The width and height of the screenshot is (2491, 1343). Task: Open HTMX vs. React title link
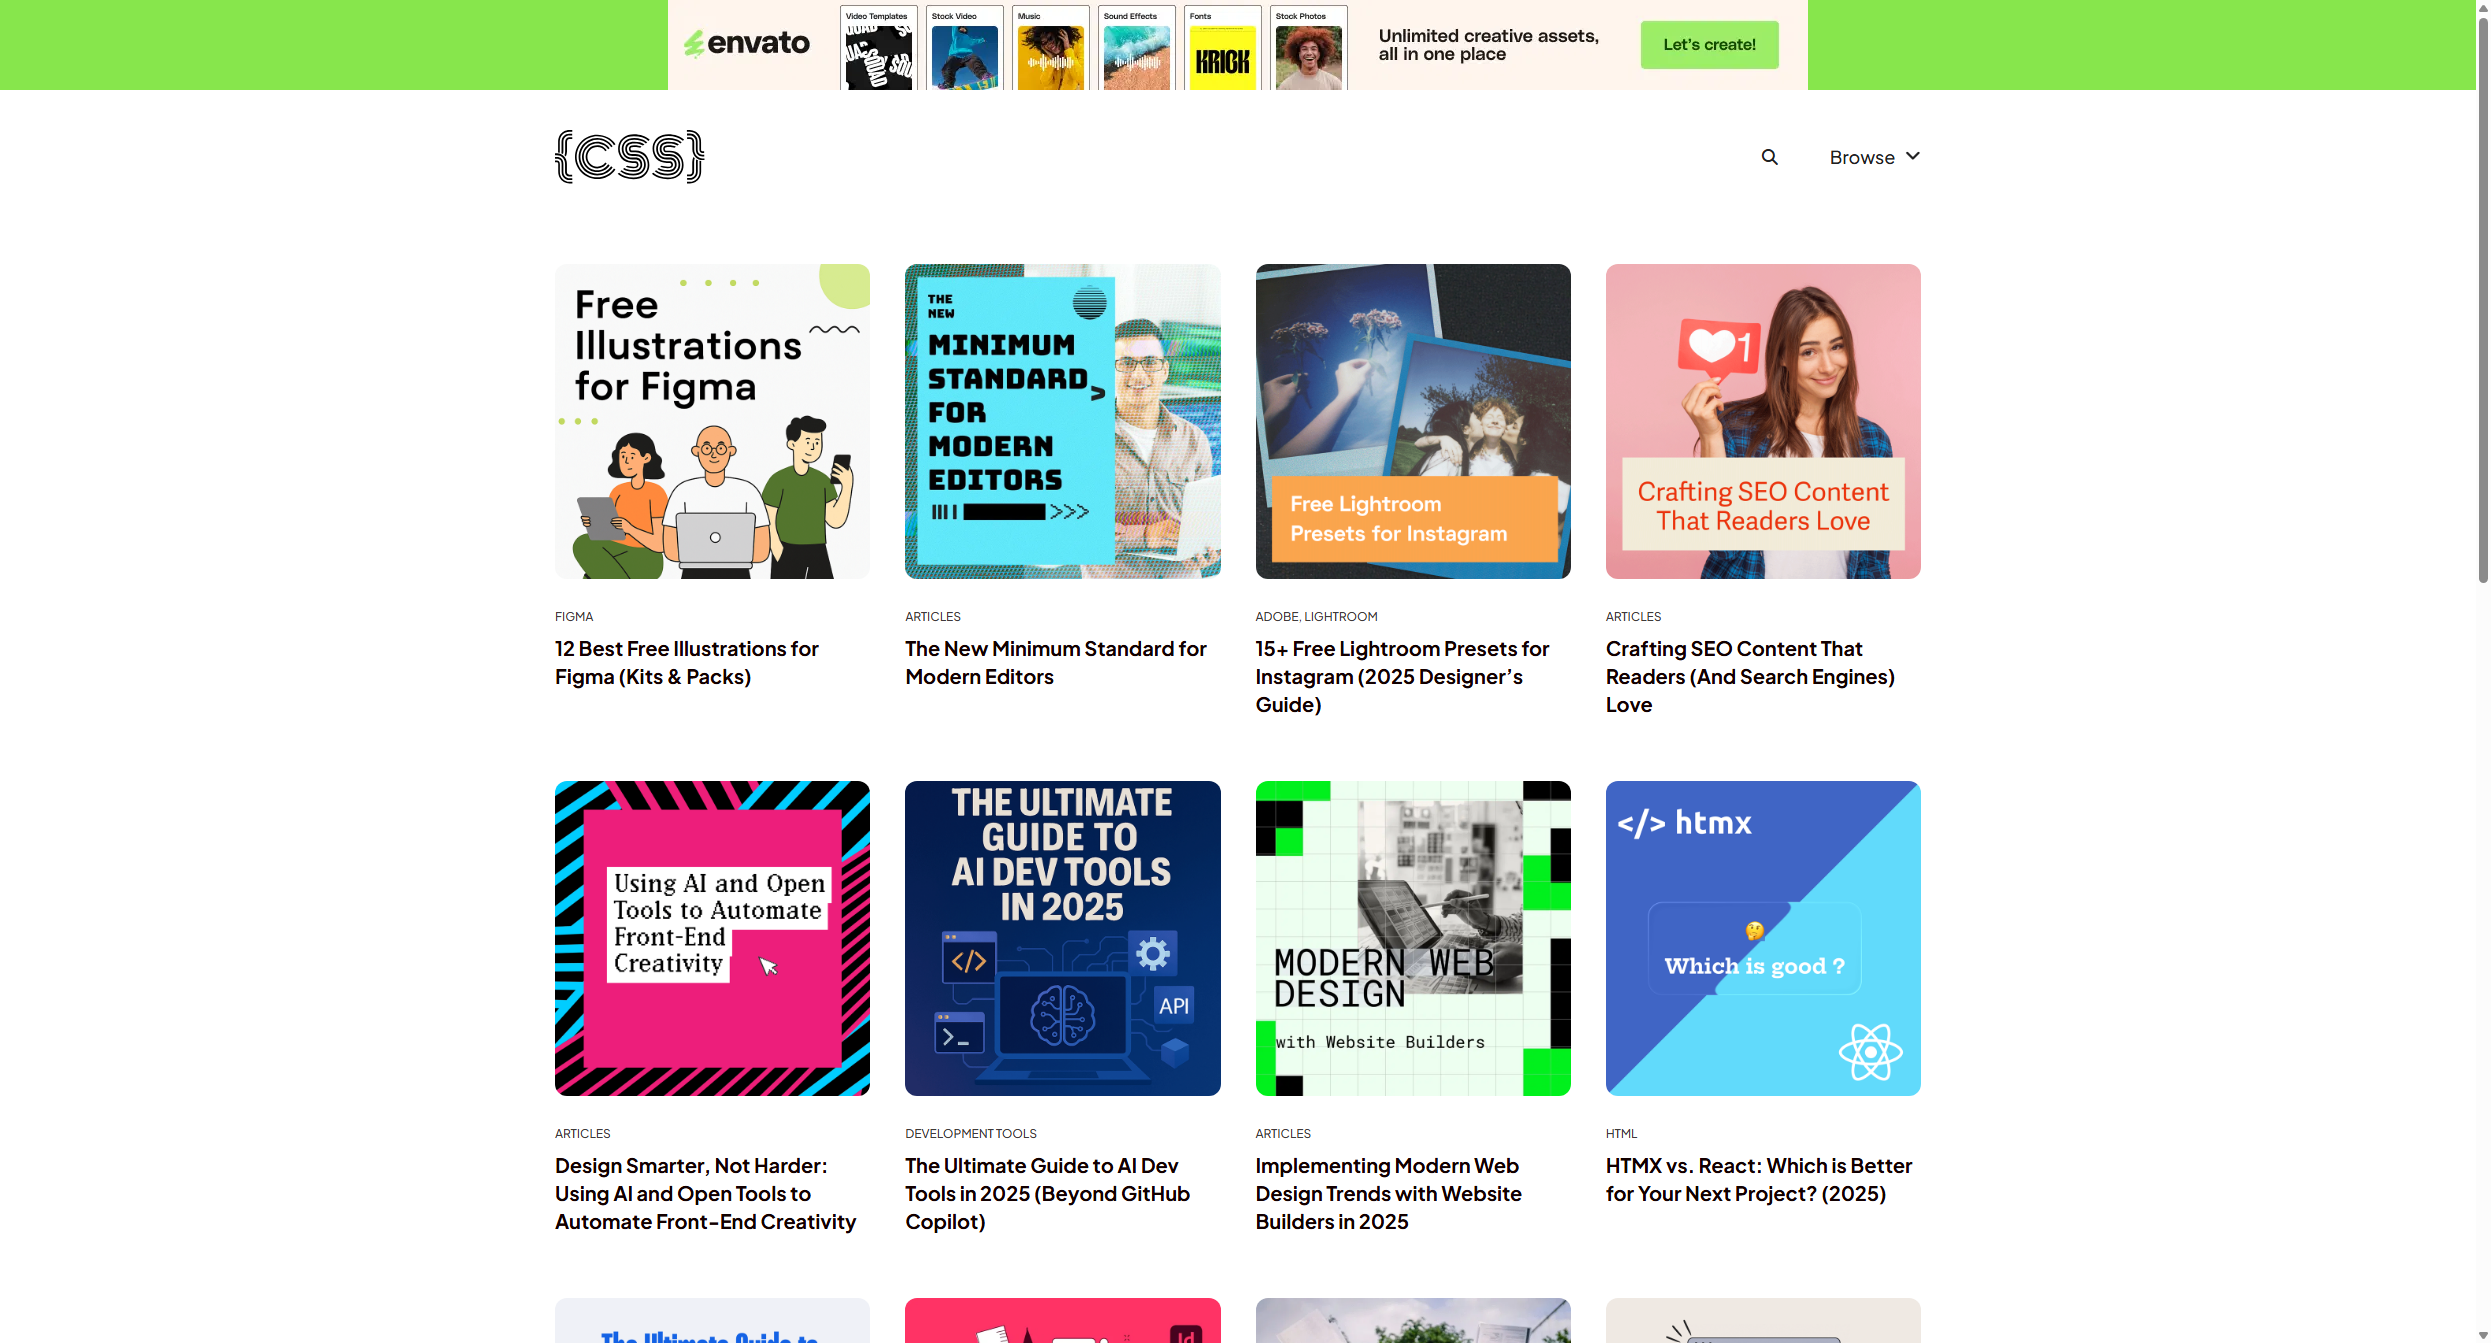pyautogui.click(x=1759, y=1180)
